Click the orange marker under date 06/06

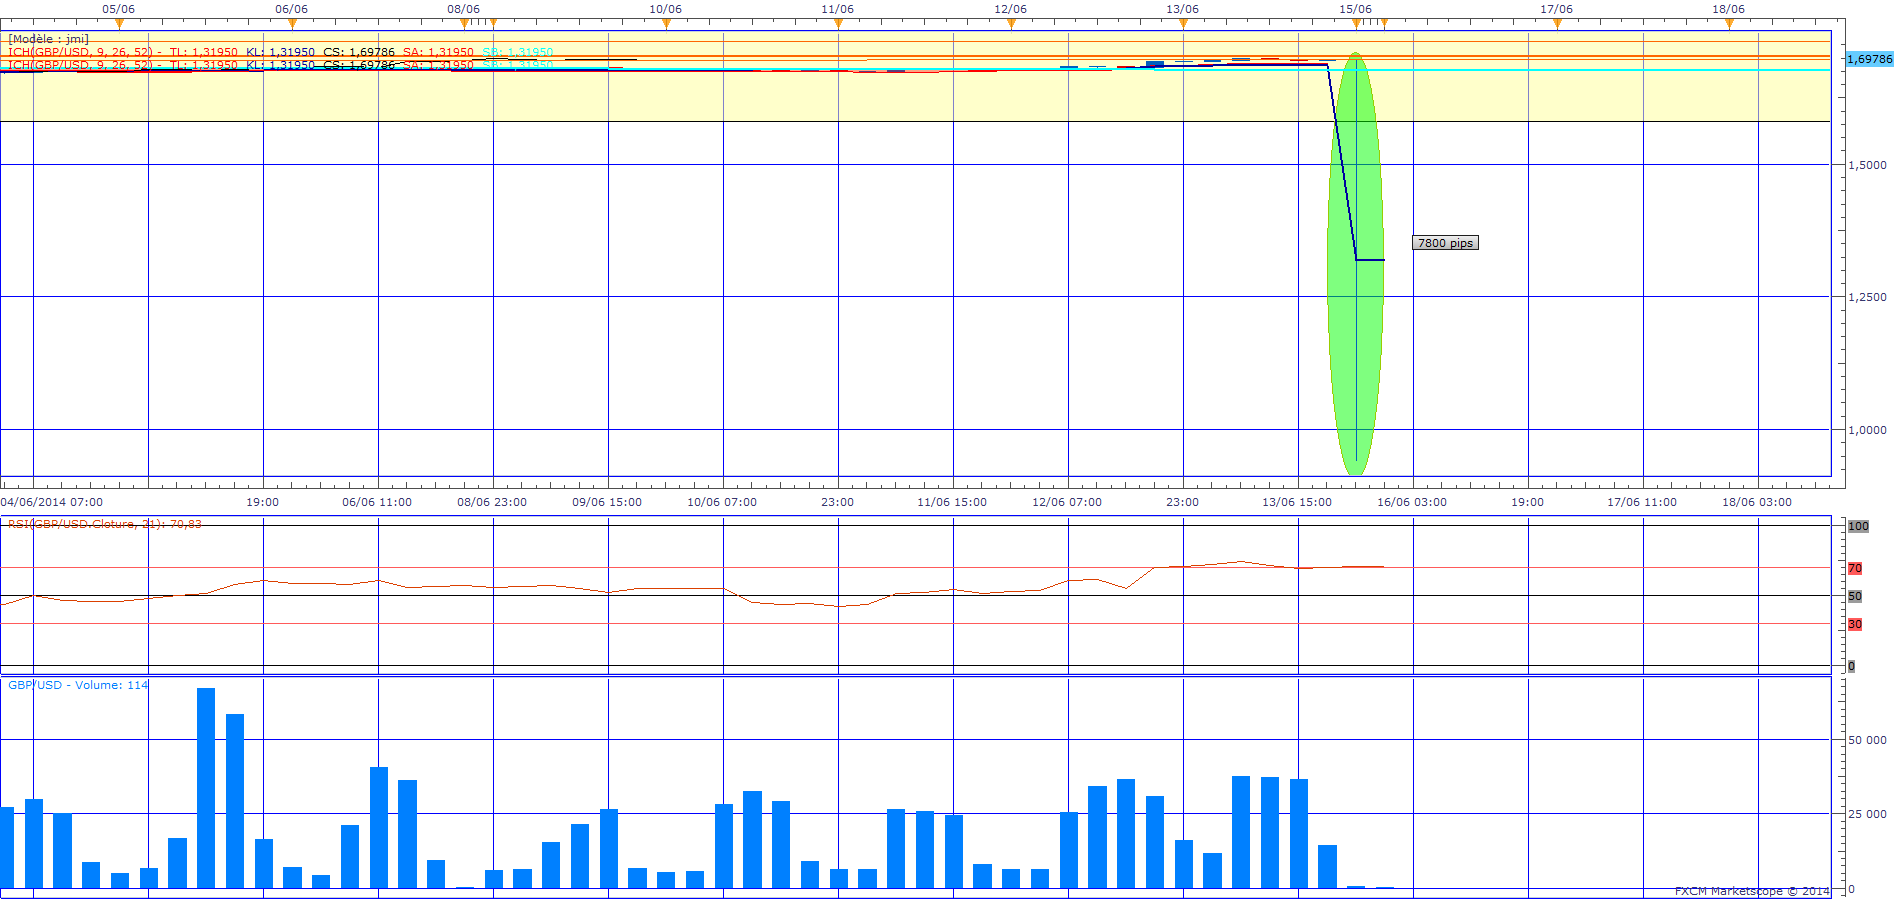click(292, 24)
